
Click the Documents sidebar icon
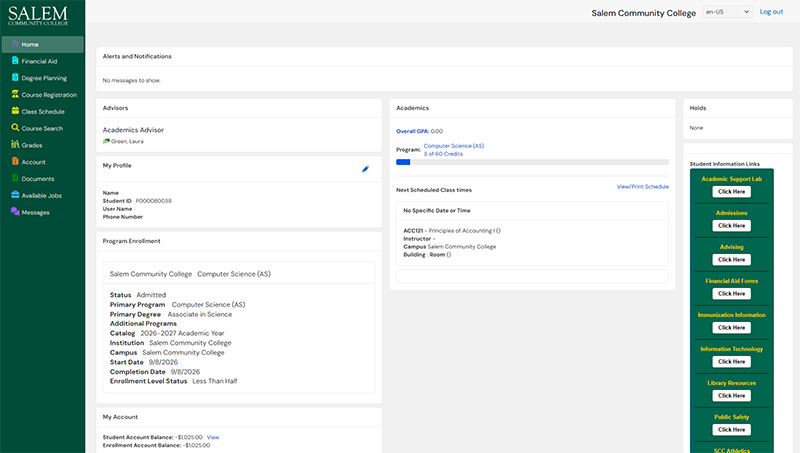point(15,179)
